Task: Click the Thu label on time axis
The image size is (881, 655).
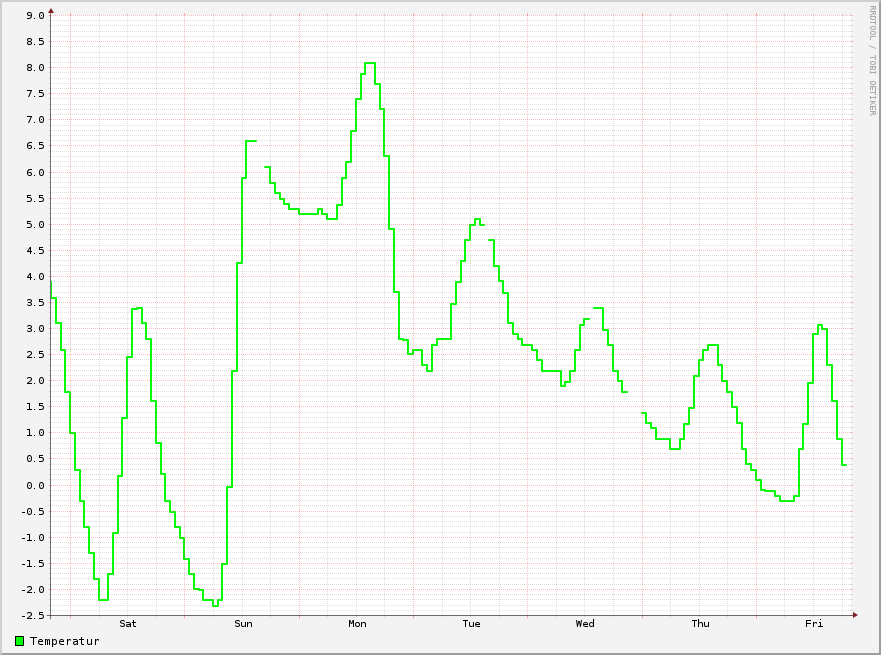Action: pos(700,624)
